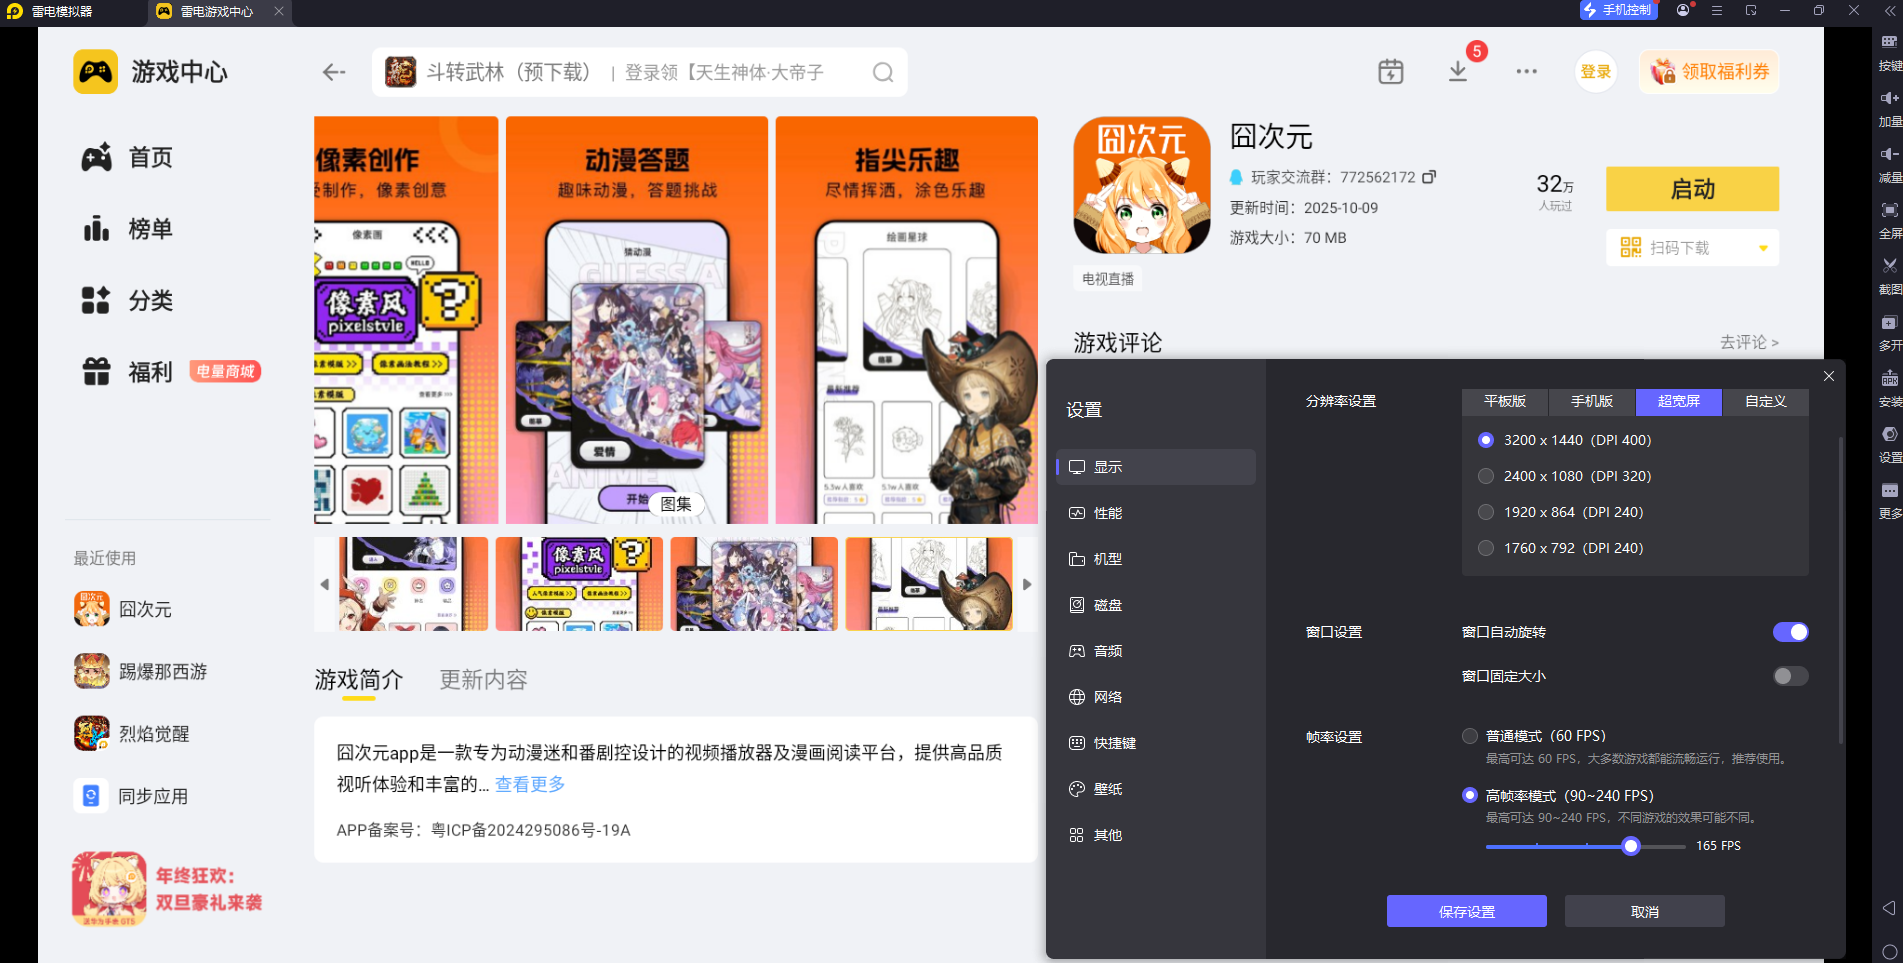Open the calendar check-in icon
This screenshot has height=963, width=1903.
pos(1391,72)
